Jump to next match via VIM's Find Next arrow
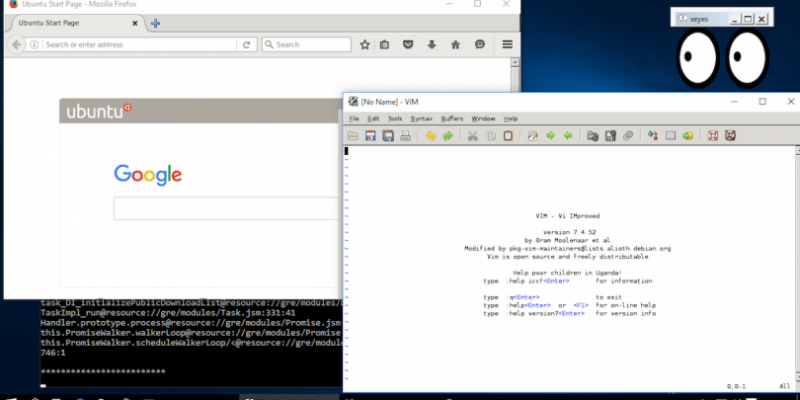This screenshot has width=800, height=400. tap(551, 136)
